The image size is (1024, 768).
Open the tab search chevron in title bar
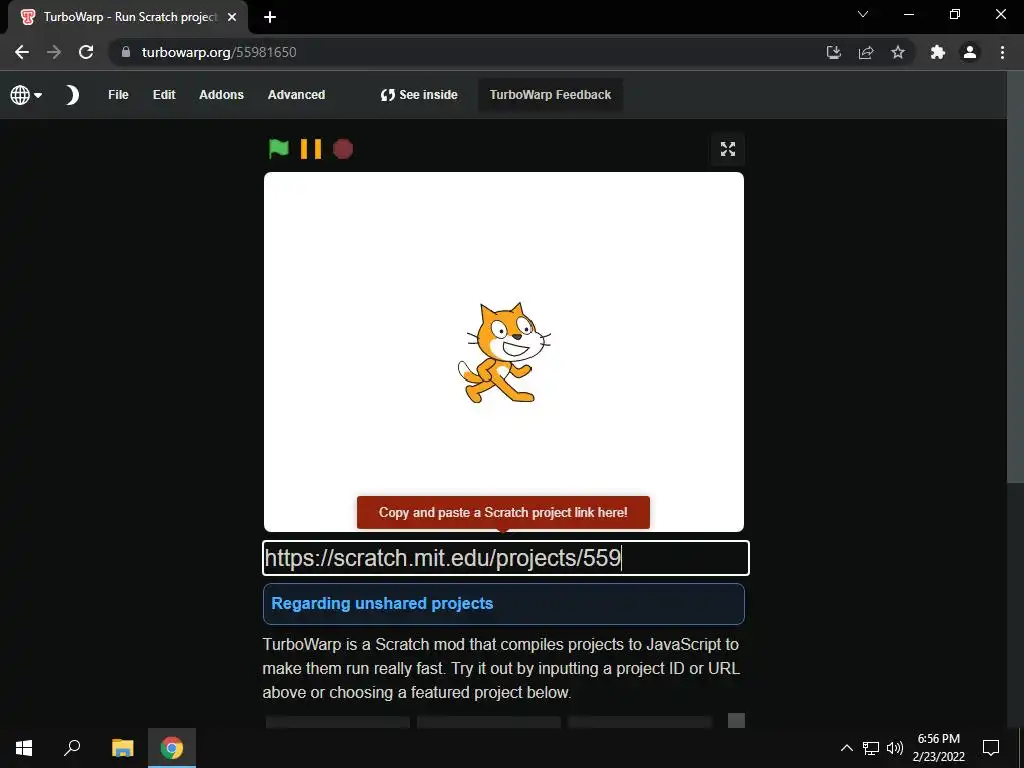click(863, 14)
